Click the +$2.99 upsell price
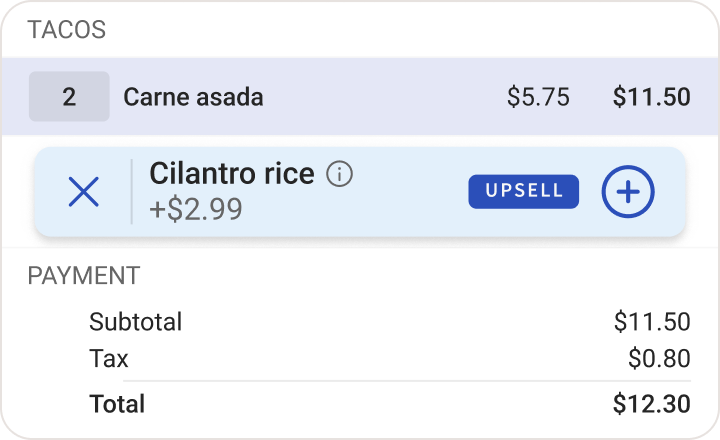 (196, 211)
